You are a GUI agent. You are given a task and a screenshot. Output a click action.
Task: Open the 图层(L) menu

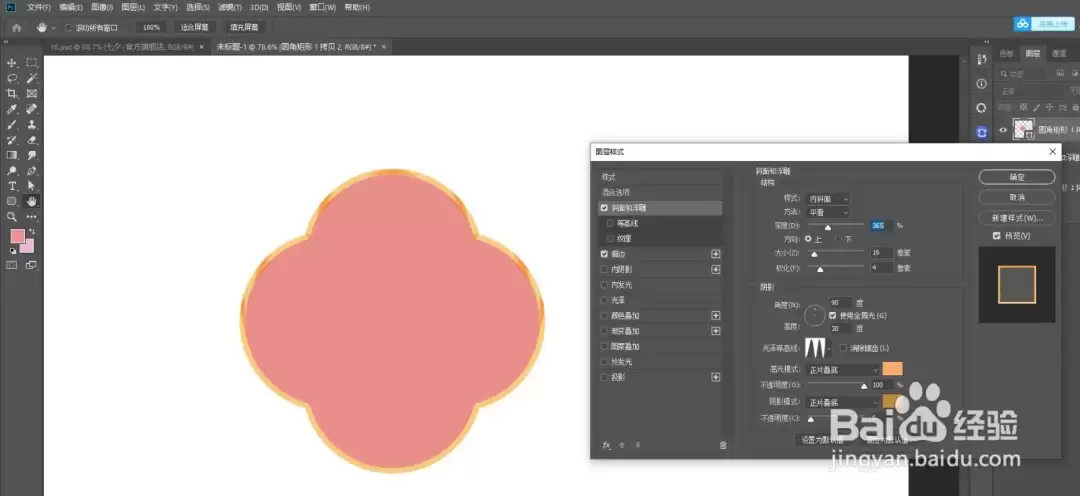[133, 8]
